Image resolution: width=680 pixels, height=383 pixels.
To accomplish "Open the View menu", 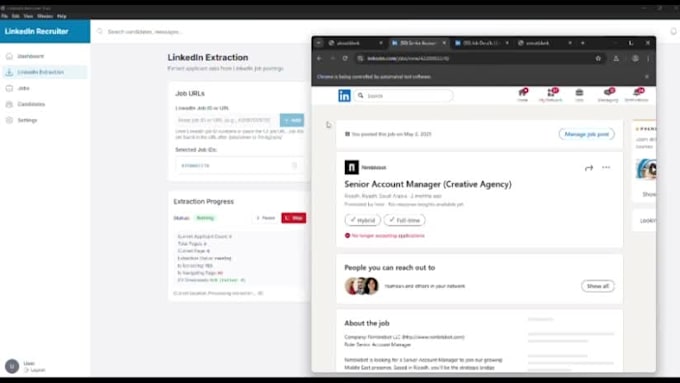I will pos(28,16).
